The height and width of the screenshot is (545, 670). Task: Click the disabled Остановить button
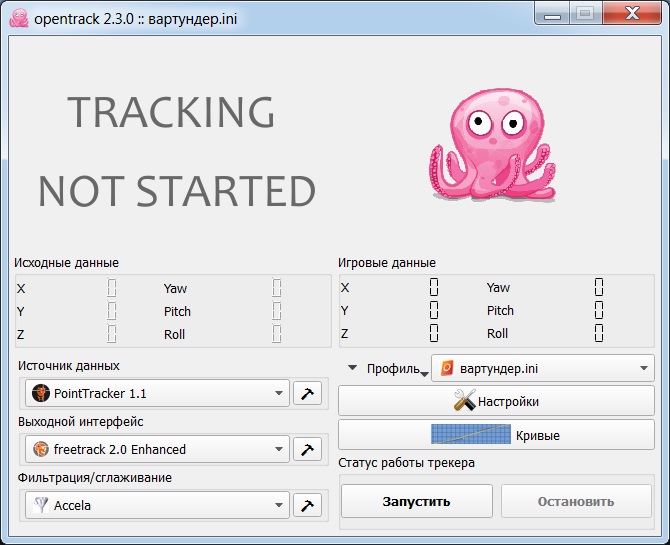click(x=576, y=501)
